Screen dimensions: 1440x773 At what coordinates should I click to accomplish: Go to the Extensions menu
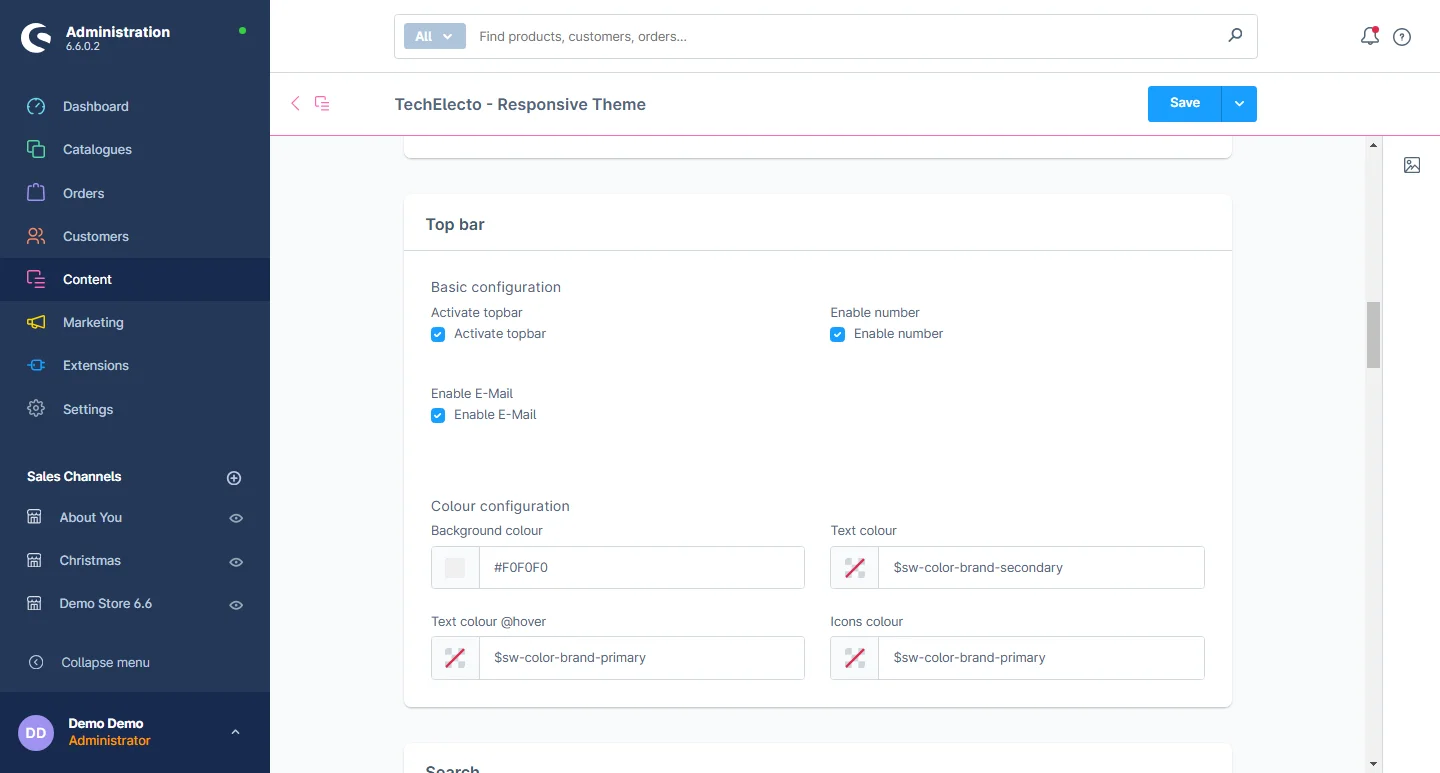pos(95,365)
